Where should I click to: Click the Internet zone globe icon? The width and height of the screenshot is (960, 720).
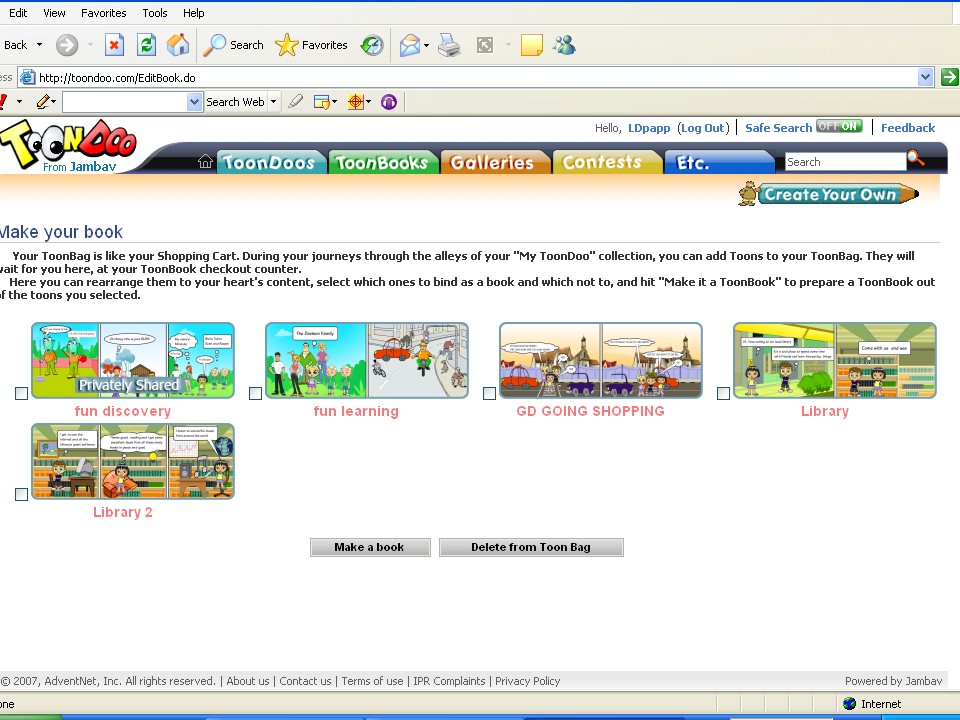[x=849, y=703]
